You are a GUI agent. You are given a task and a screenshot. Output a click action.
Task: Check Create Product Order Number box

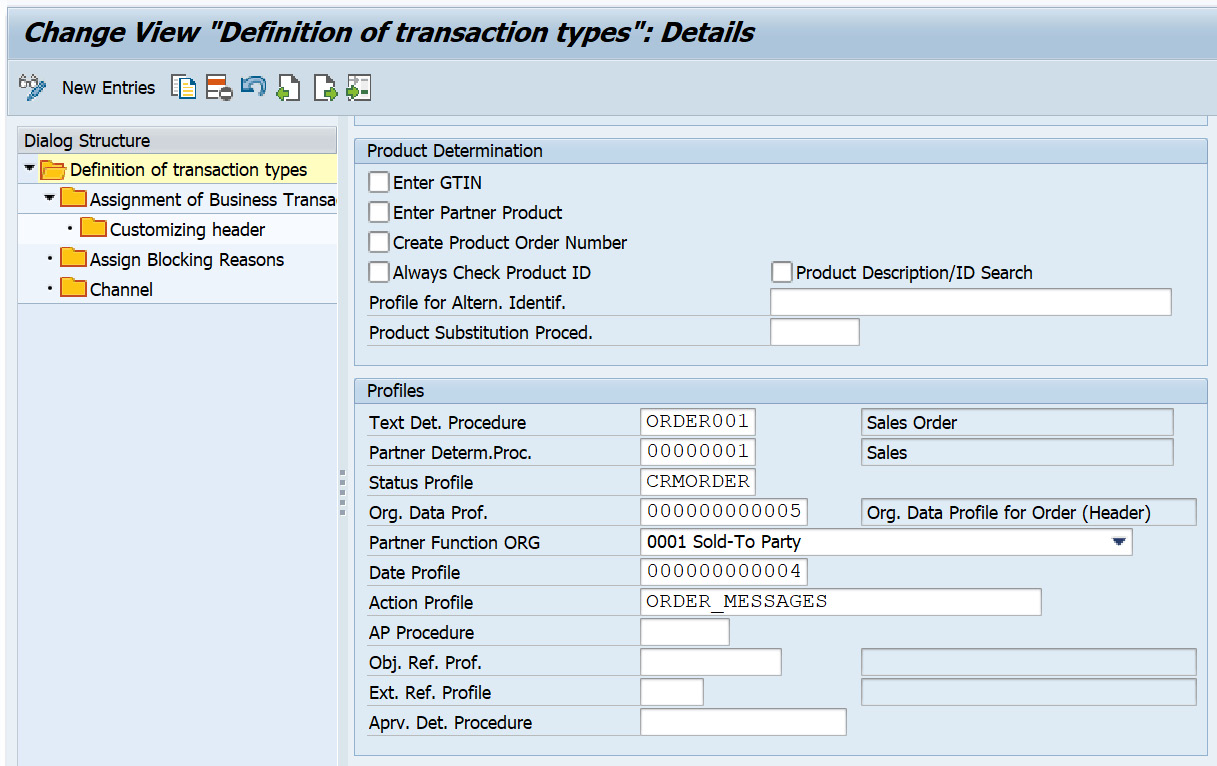tap(379, 242)
